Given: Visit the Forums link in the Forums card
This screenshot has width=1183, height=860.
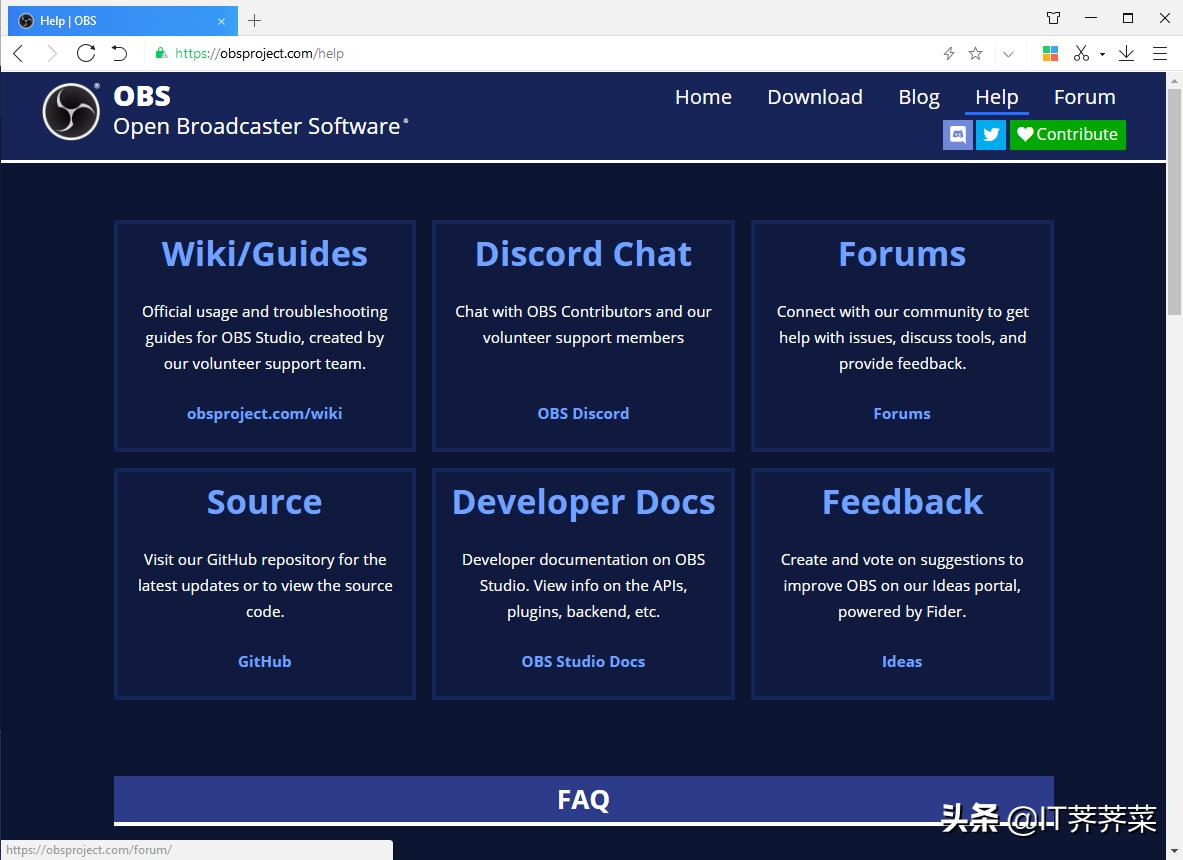Looking at the screenshot, I should point(901,413).
